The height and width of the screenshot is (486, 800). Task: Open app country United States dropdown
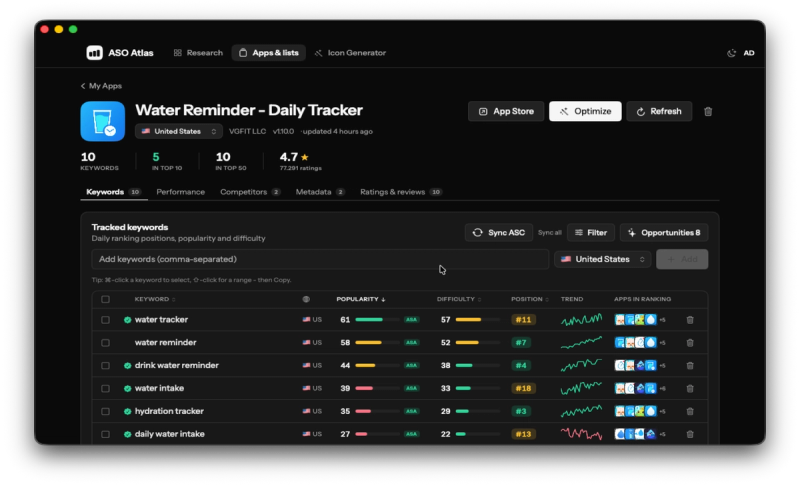[x=179, y=131]
